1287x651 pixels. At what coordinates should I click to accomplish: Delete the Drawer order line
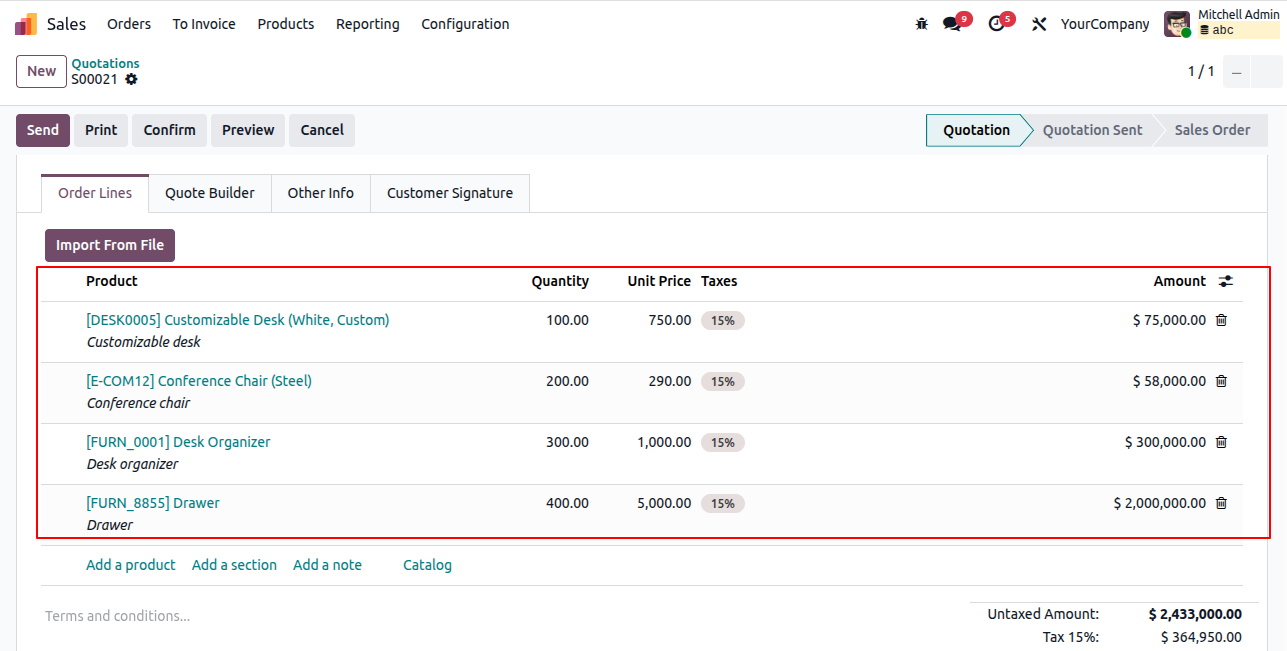[x=1221, y=503]
